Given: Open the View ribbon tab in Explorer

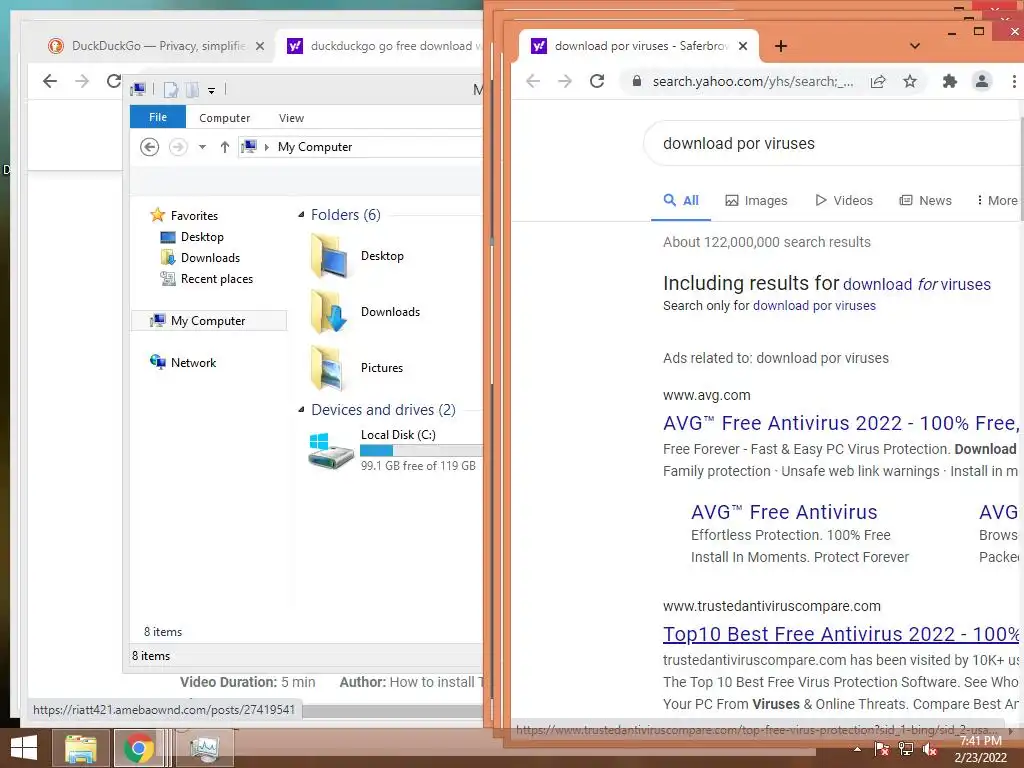Looking at the screenshot, I should click(291, 118).
